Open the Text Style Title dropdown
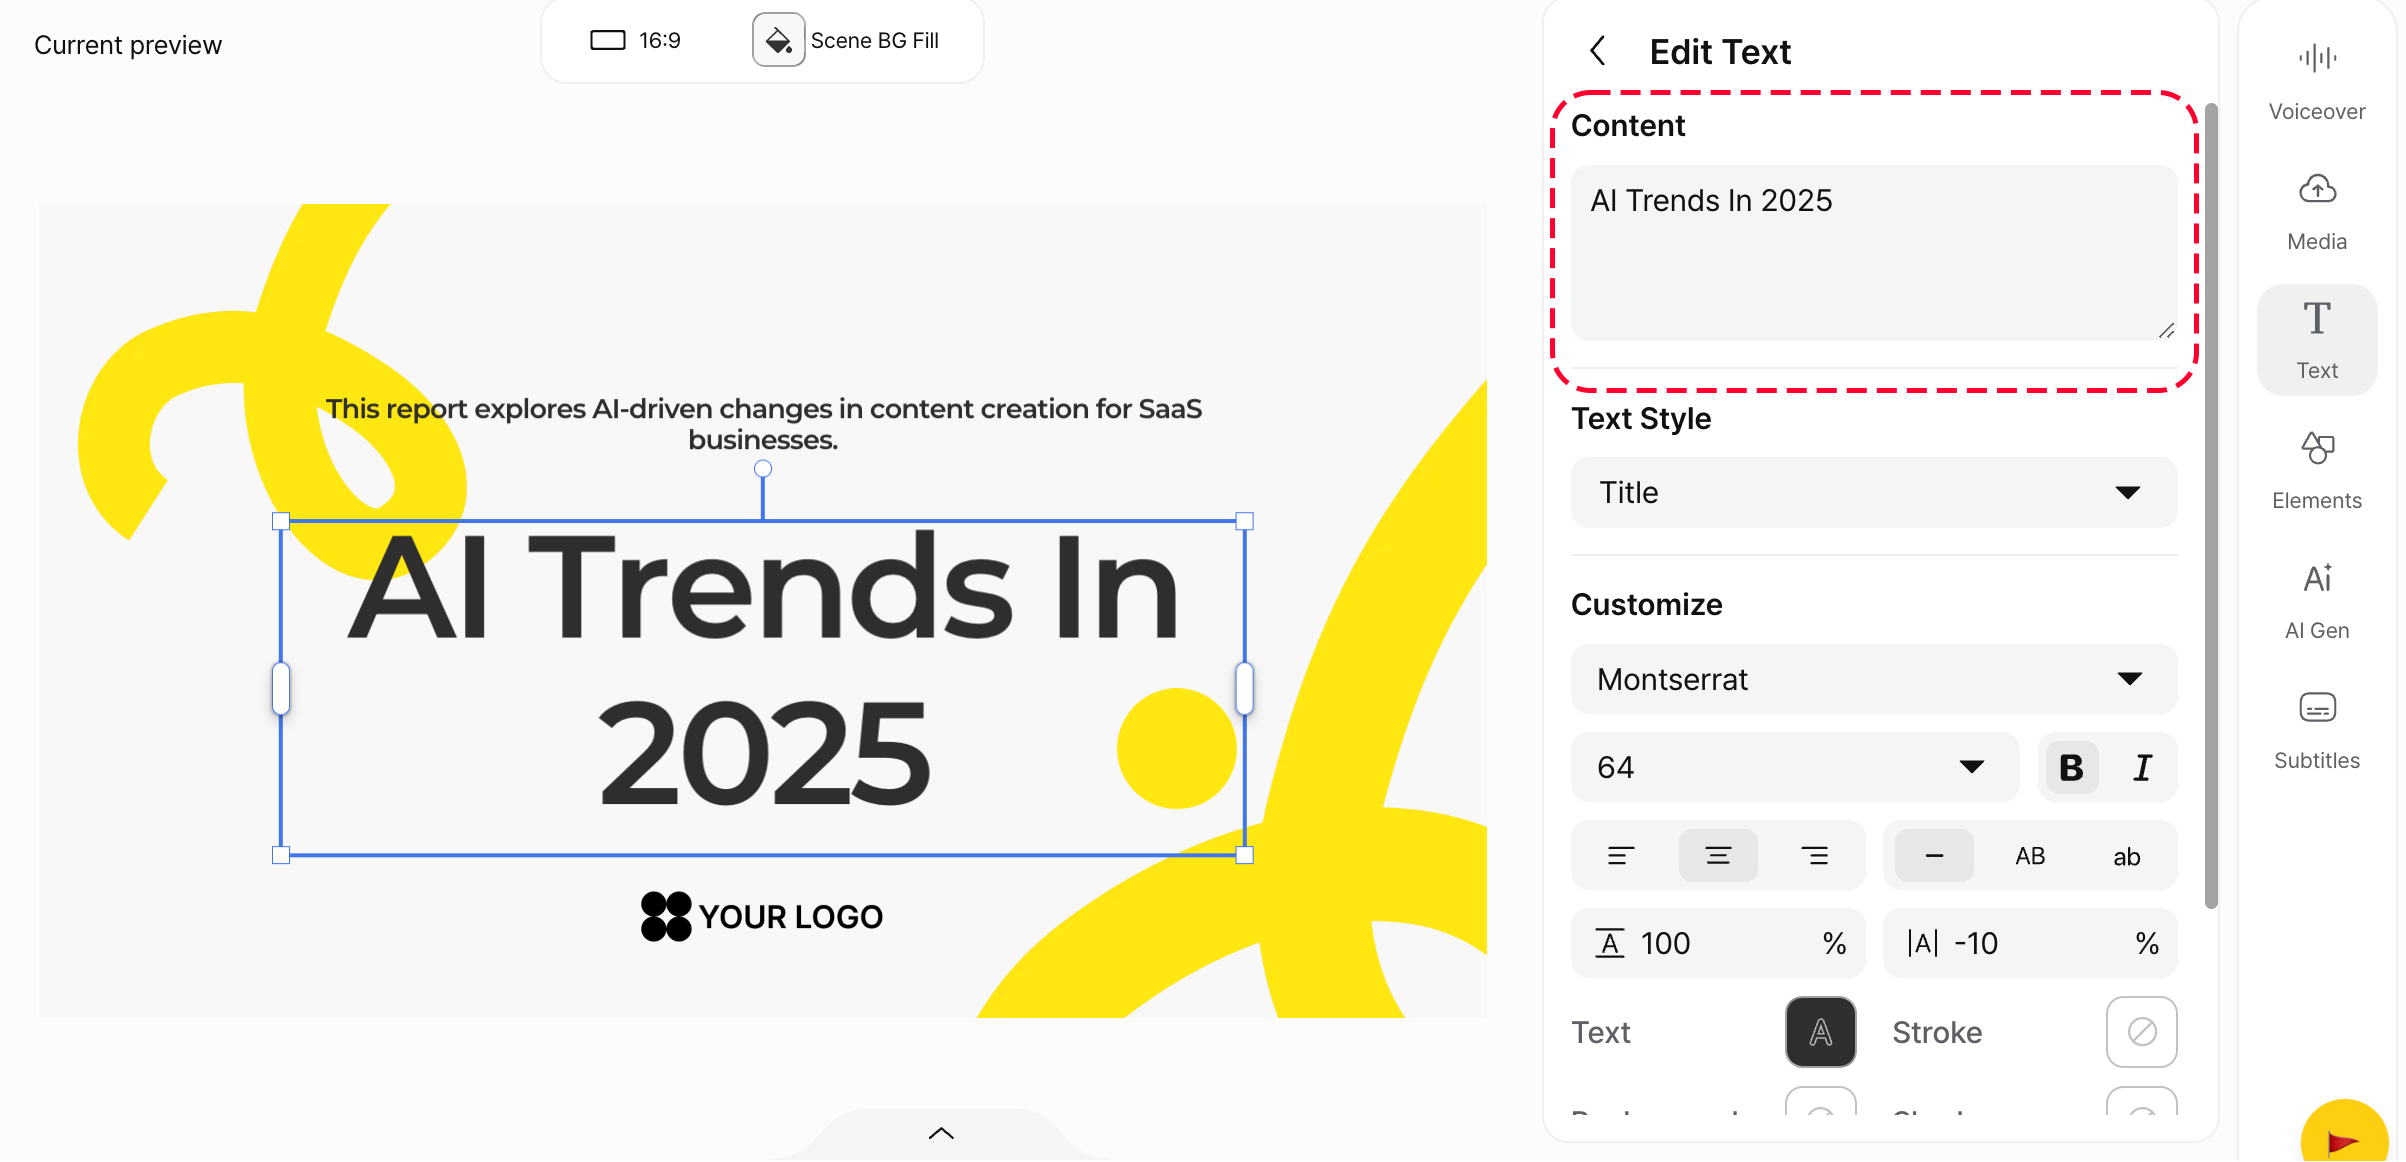This screenshot has width=2406, height=1162. tap(1873, 492)
